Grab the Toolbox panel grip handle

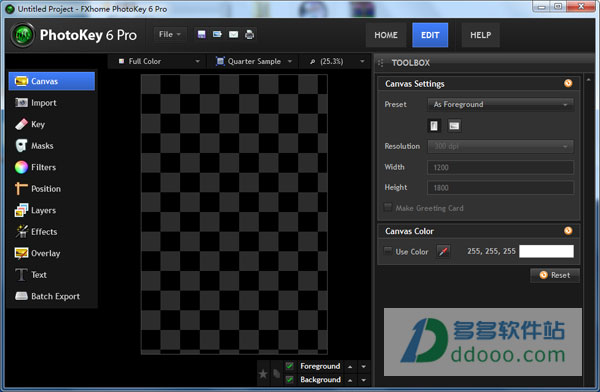tap(381, 63)
